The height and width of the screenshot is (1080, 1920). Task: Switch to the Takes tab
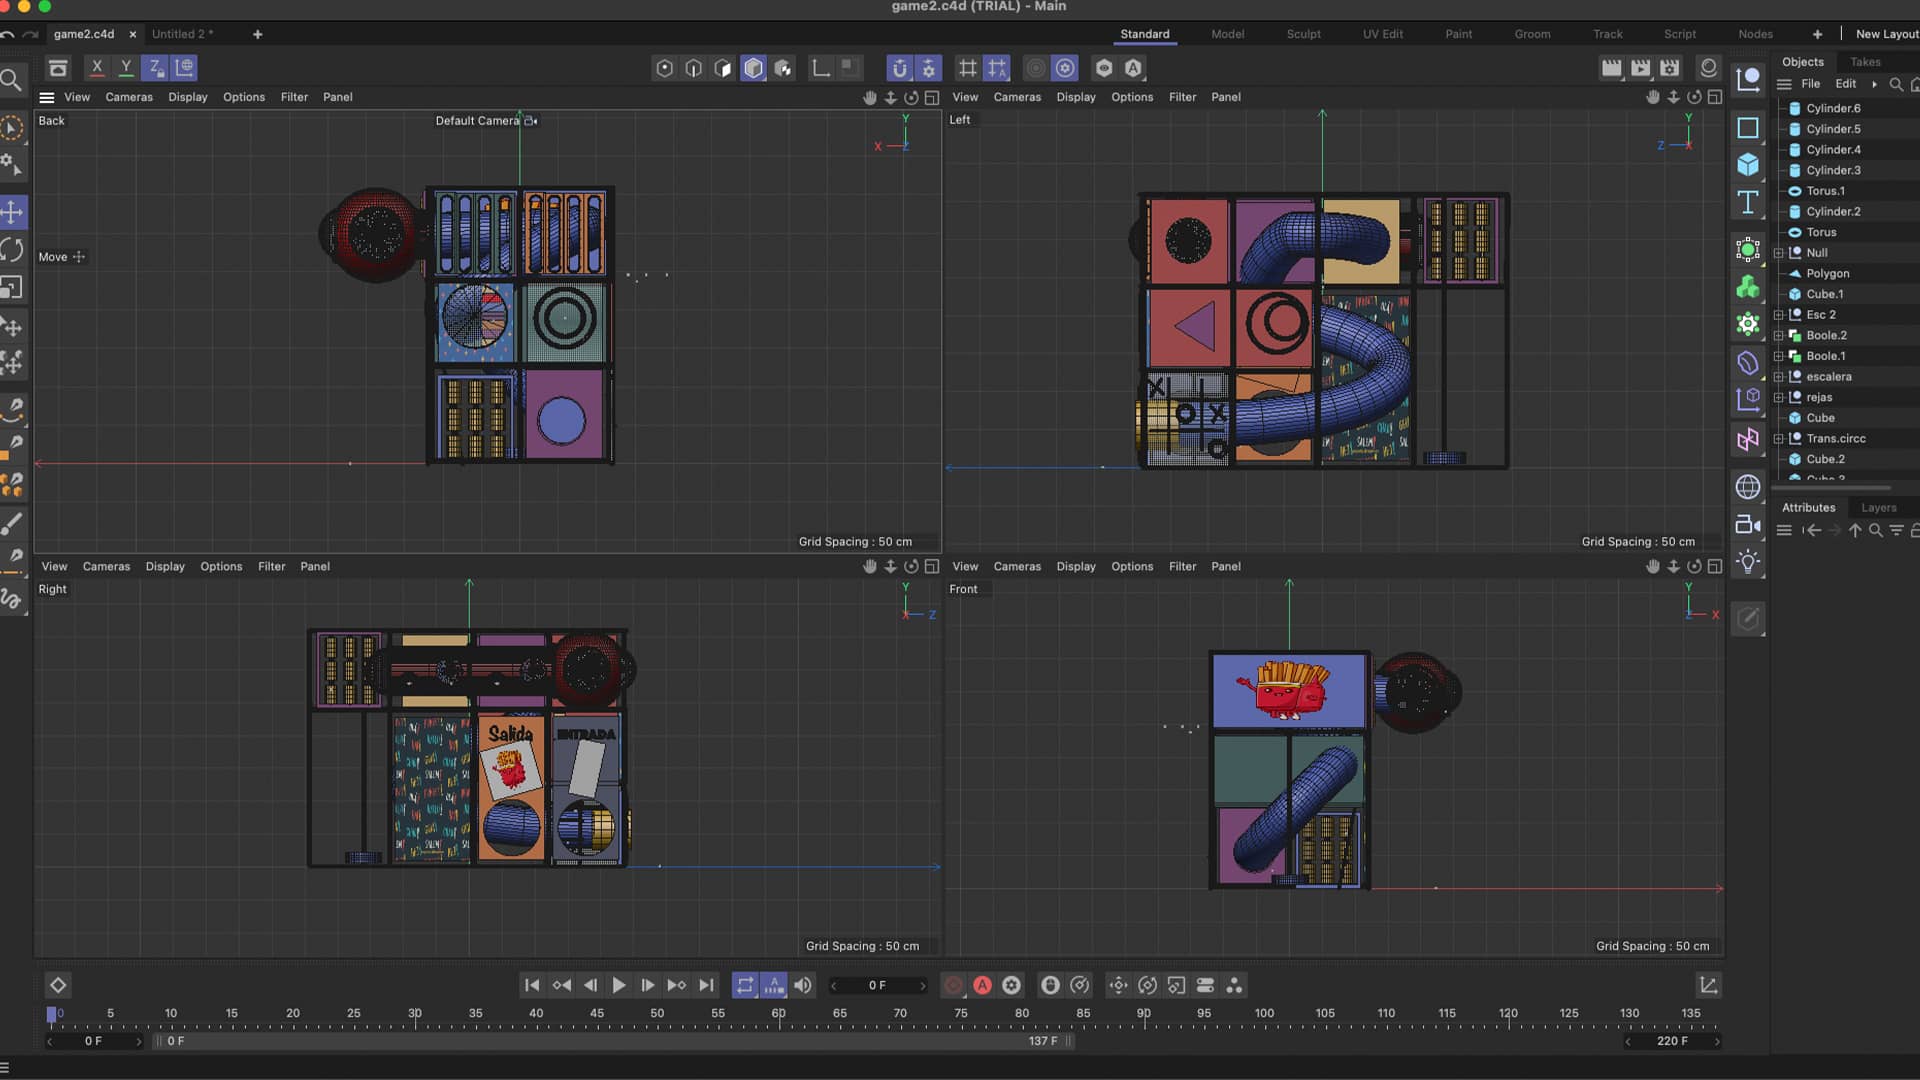(x=1865, y=62)
